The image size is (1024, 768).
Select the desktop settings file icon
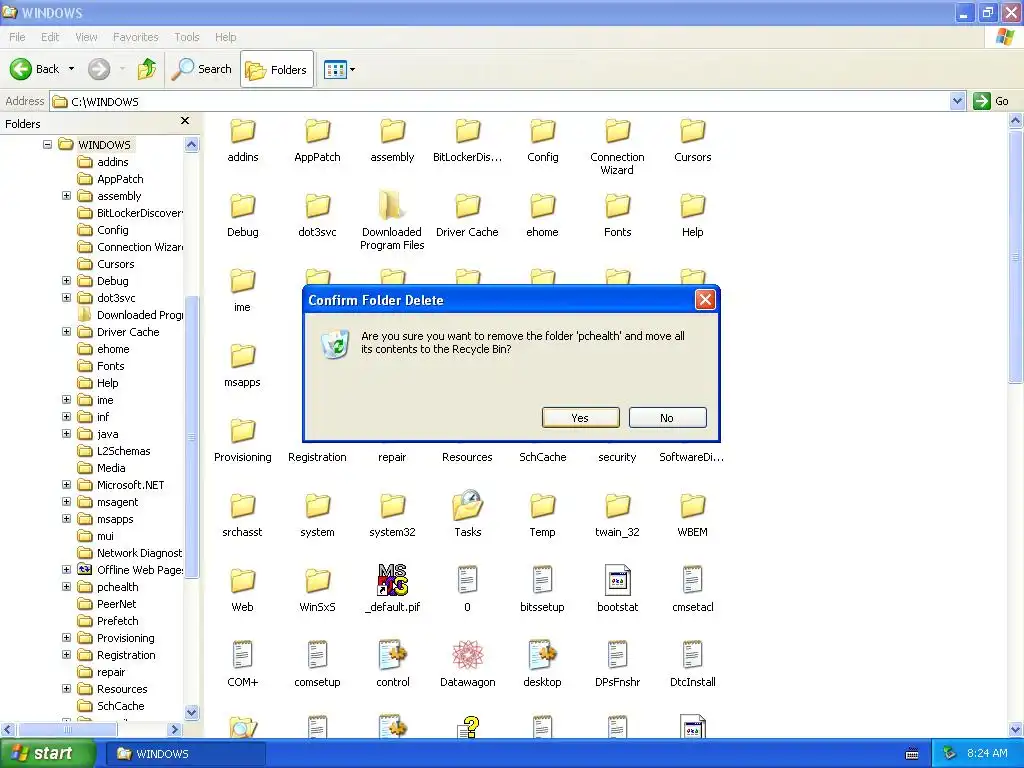pos(543,655)
